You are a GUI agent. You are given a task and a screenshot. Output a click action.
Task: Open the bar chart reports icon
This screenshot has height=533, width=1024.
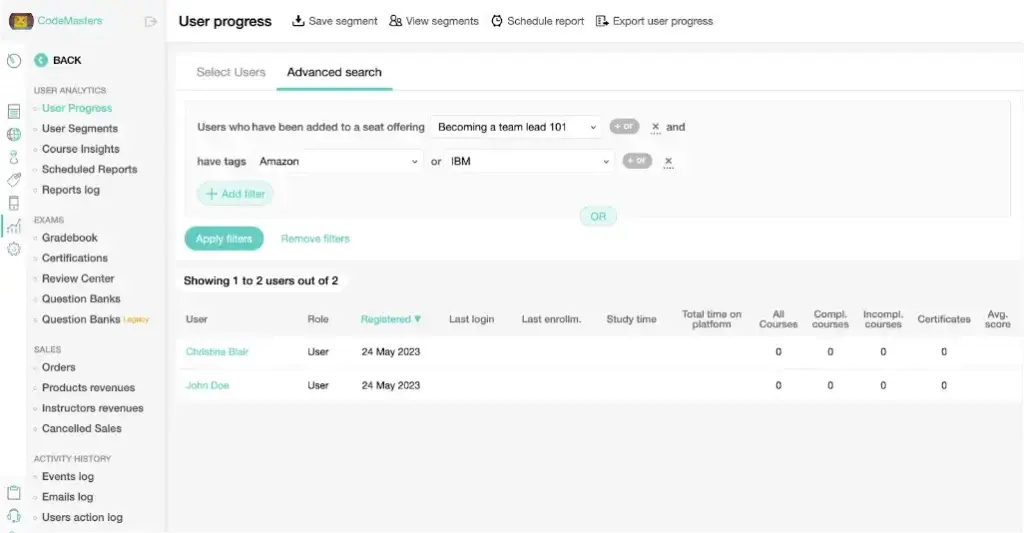[x=14, y=226]
